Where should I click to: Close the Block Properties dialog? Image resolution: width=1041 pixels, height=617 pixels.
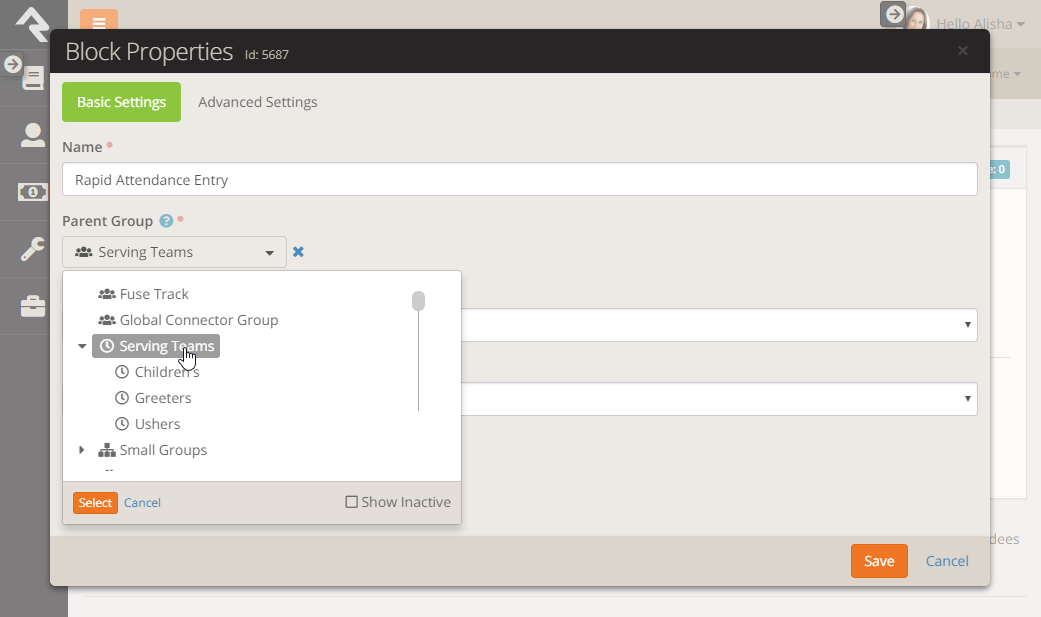pos(962,51)
